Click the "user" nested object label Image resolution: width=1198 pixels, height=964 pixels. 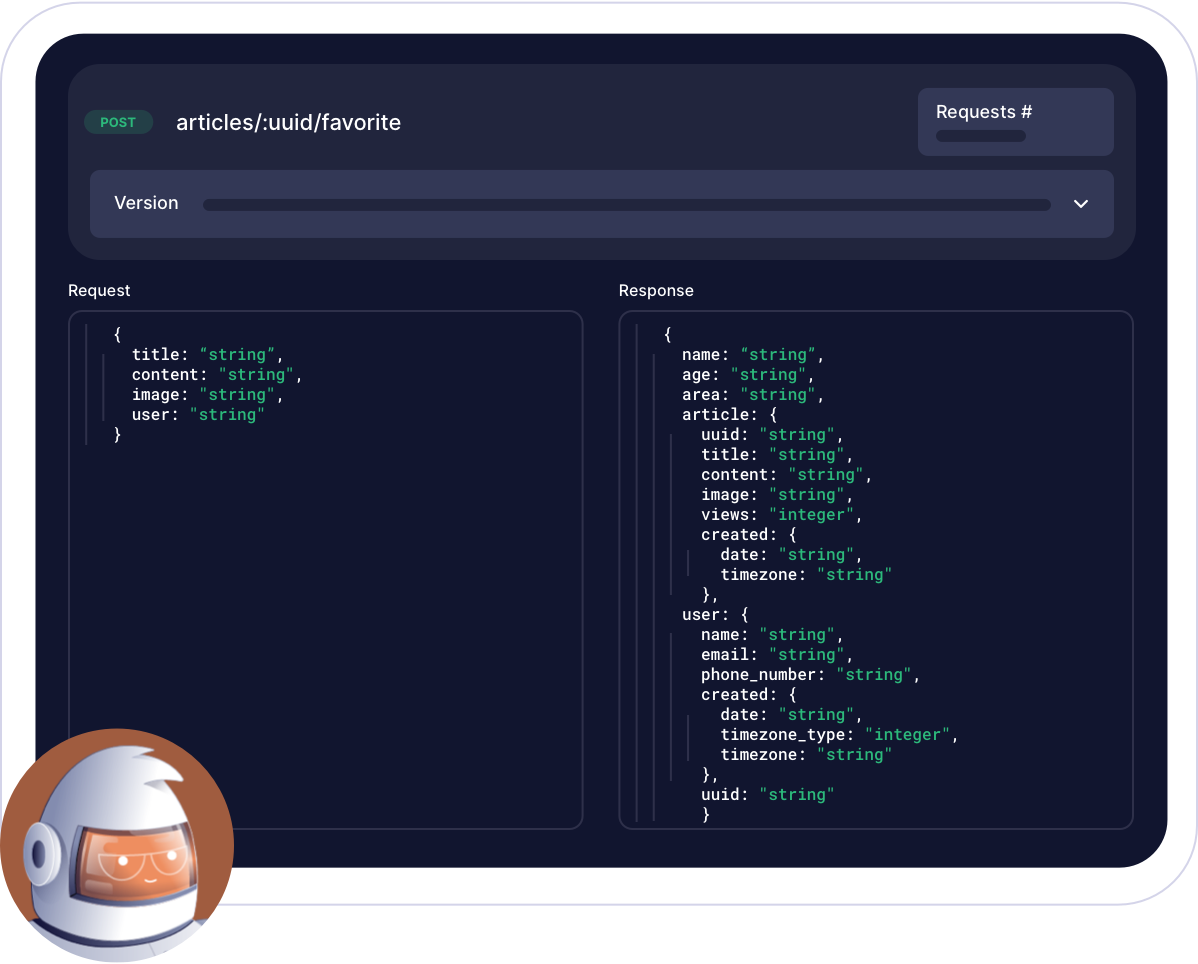(x=702, y=614)
